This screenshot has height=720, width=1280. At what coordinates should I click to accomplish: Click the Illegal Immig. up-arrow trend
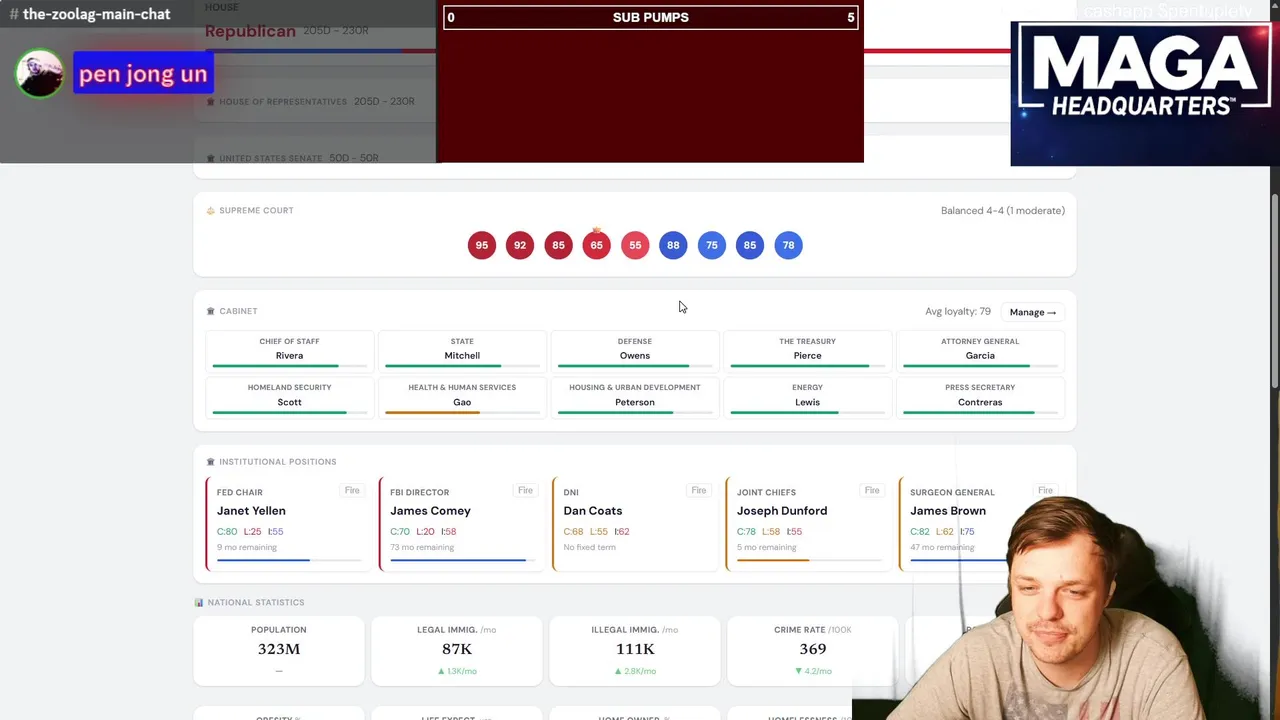635,671
